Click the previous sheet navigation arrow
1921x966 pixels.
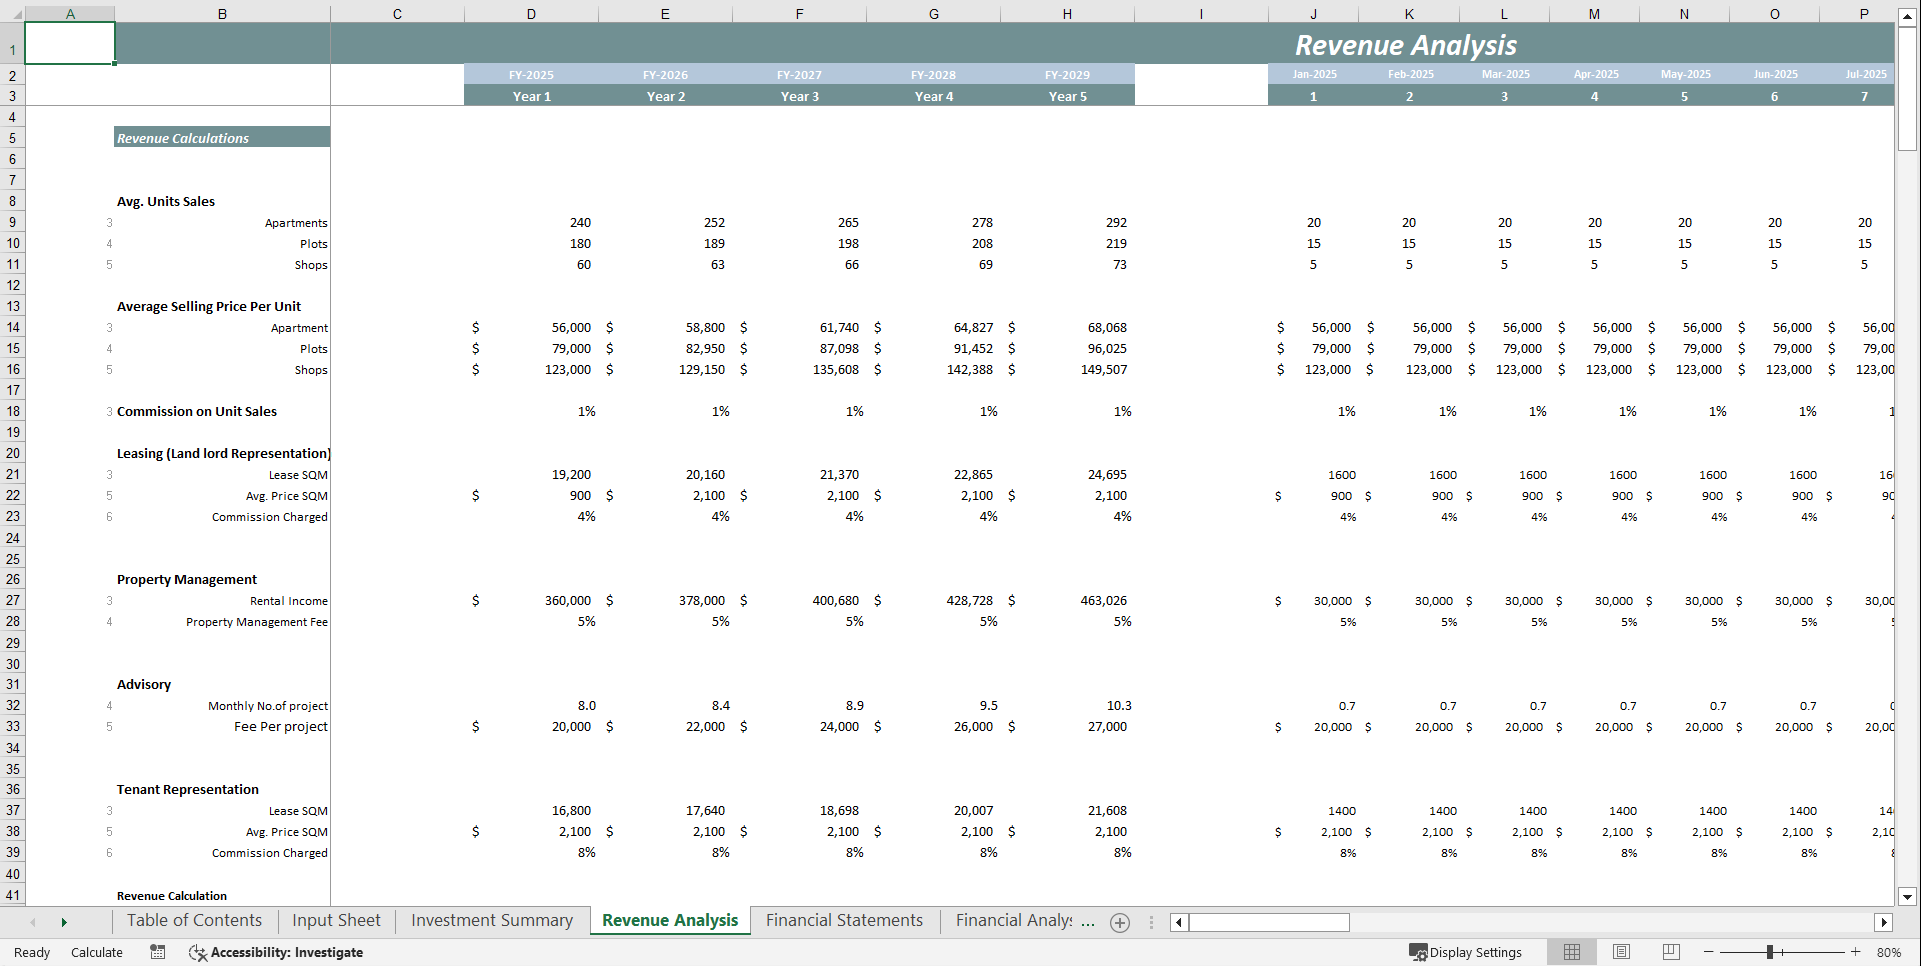click(32, 921)
